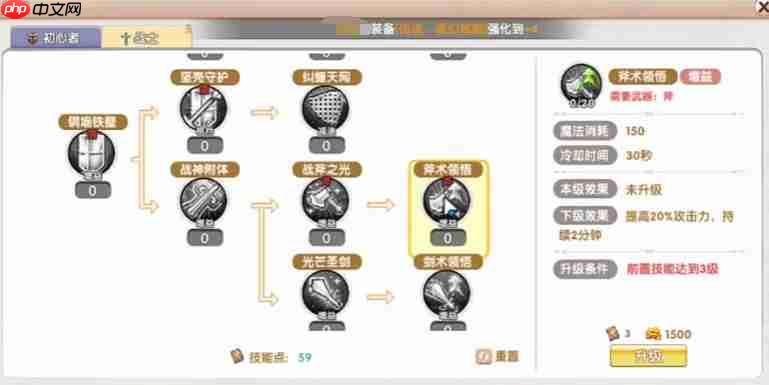769x385 pixels.
Task: Click the skill book cost icon beside 3
Action: pos(613,334)
